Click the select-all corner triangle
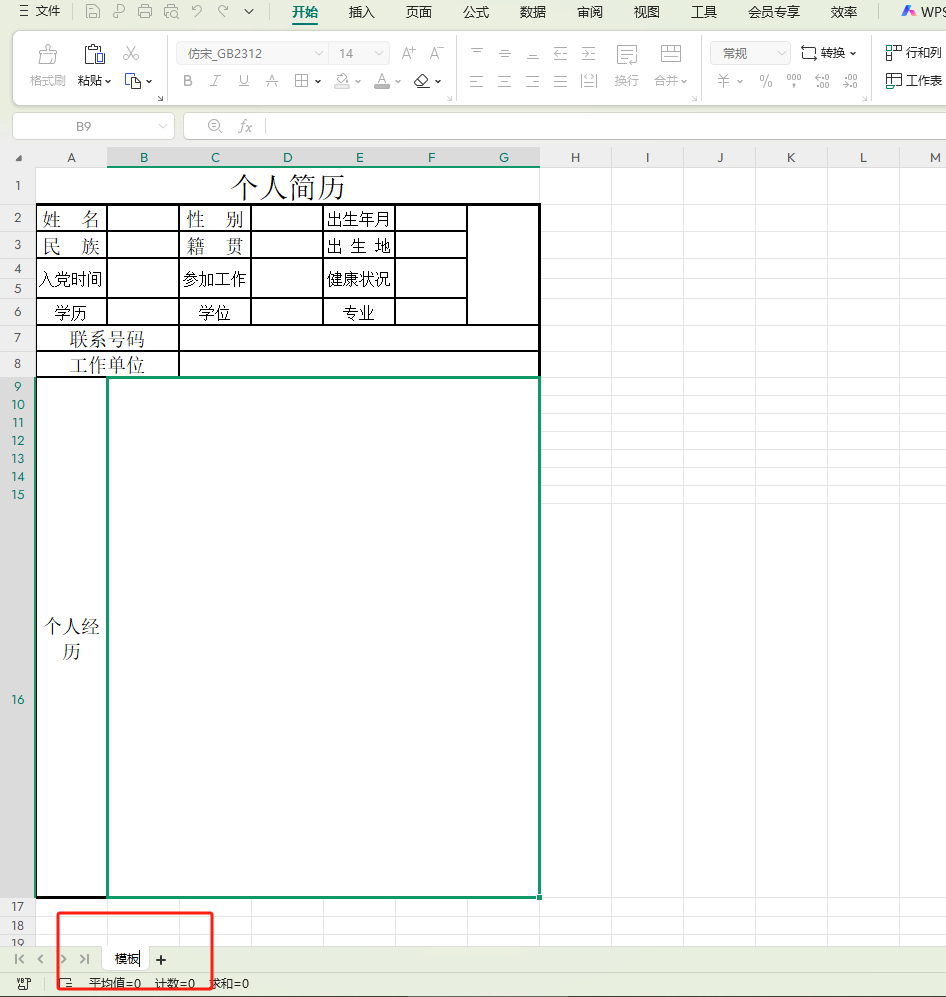The height and width of the screenshot is (997, 946). (x=18, y=158)
